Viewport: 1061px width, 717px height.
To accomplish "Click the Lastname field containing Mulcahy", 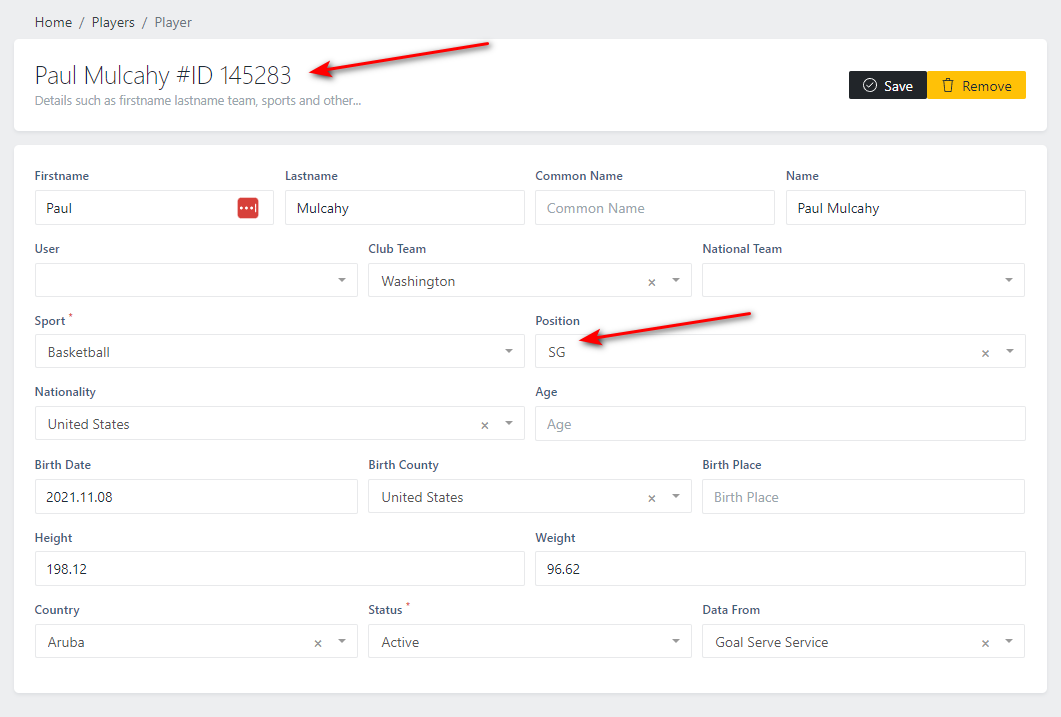I will pos(405,208).
